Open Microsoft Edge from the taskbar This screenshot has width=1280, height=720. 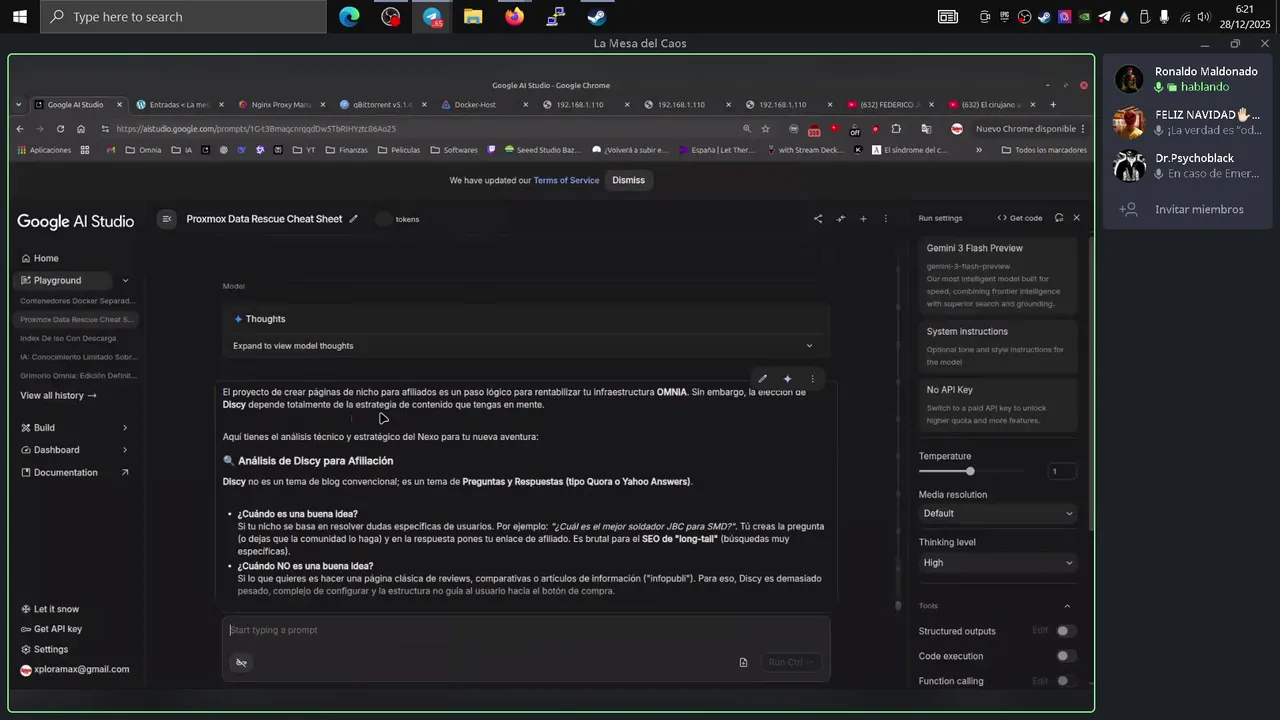coord(349,17)
